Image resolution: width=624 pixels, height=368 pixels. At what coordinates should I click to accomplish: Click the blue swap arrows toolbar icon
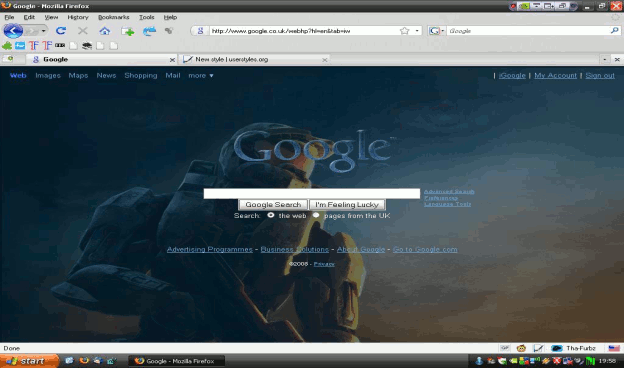(149, 31)
